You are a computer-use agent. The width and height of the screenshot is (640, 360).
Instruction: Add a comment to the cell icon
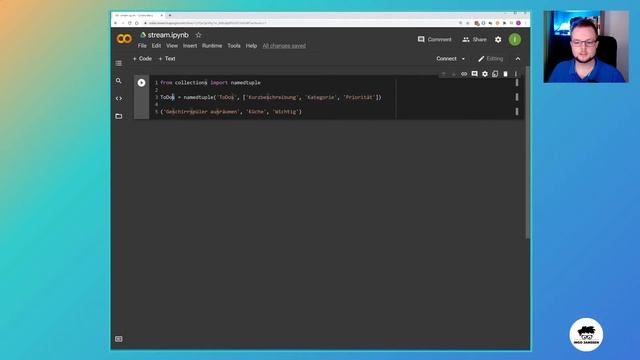point(474,74)
